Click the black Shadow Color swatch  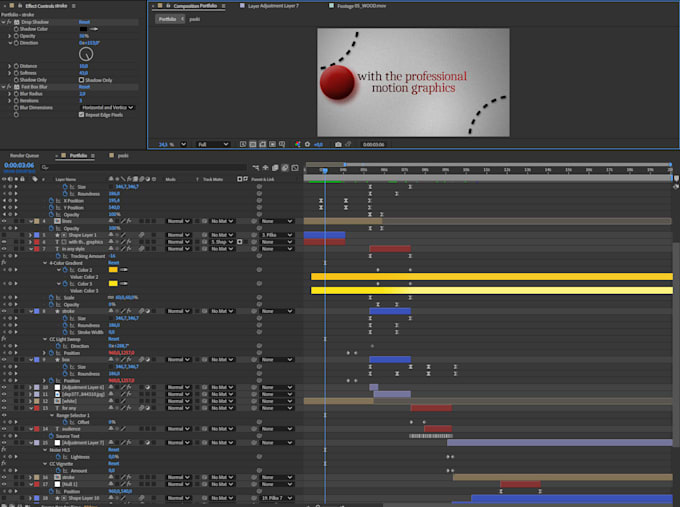[83, 29]
